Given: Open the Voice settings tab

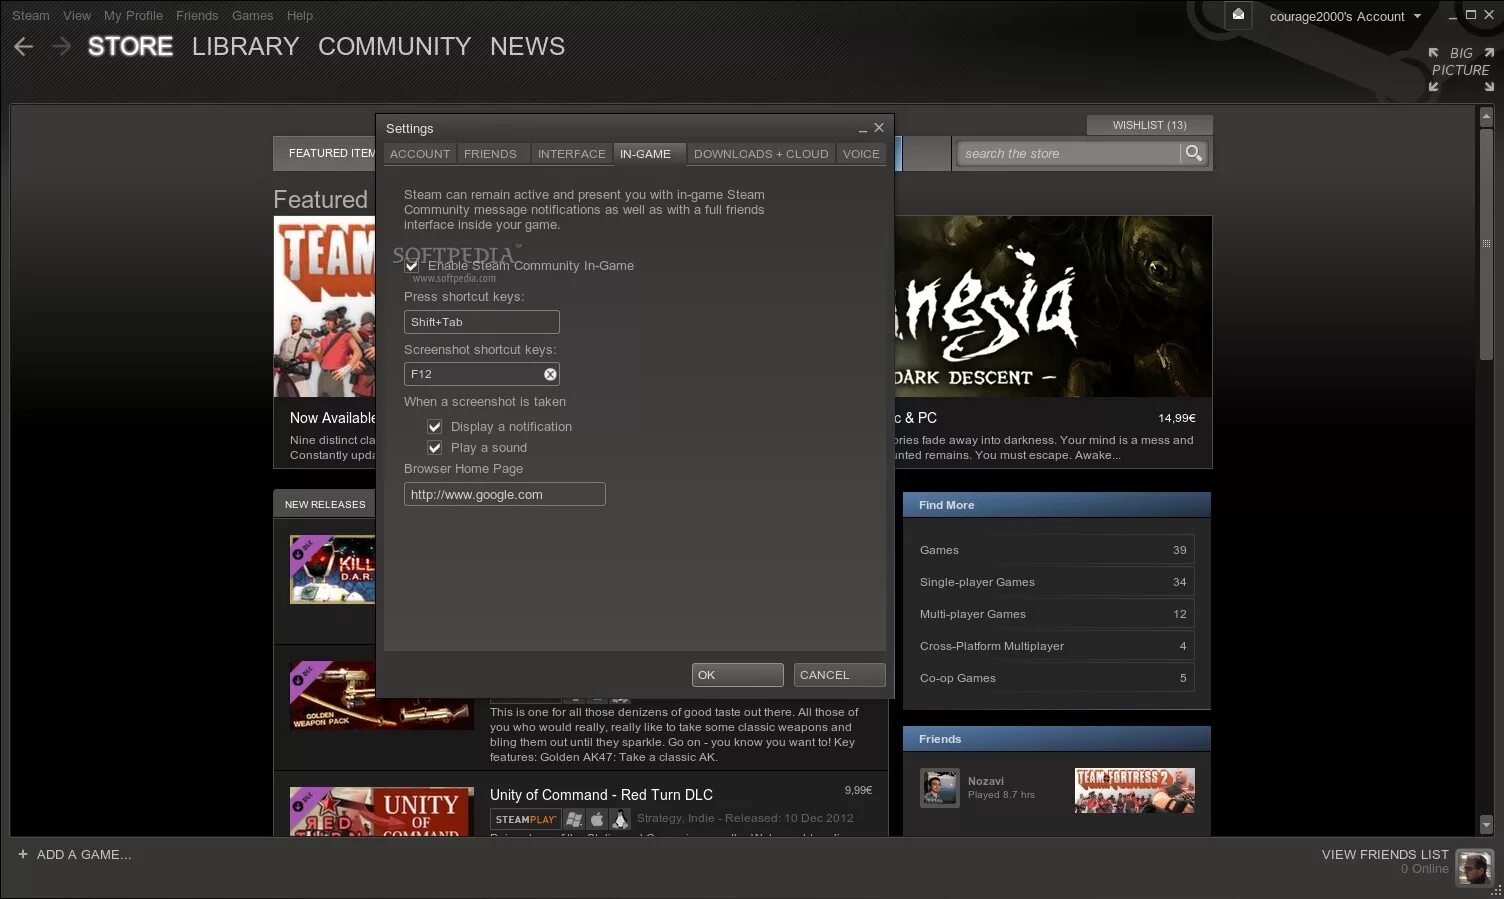Looking at the screenshot, I should tap(861, 154).
